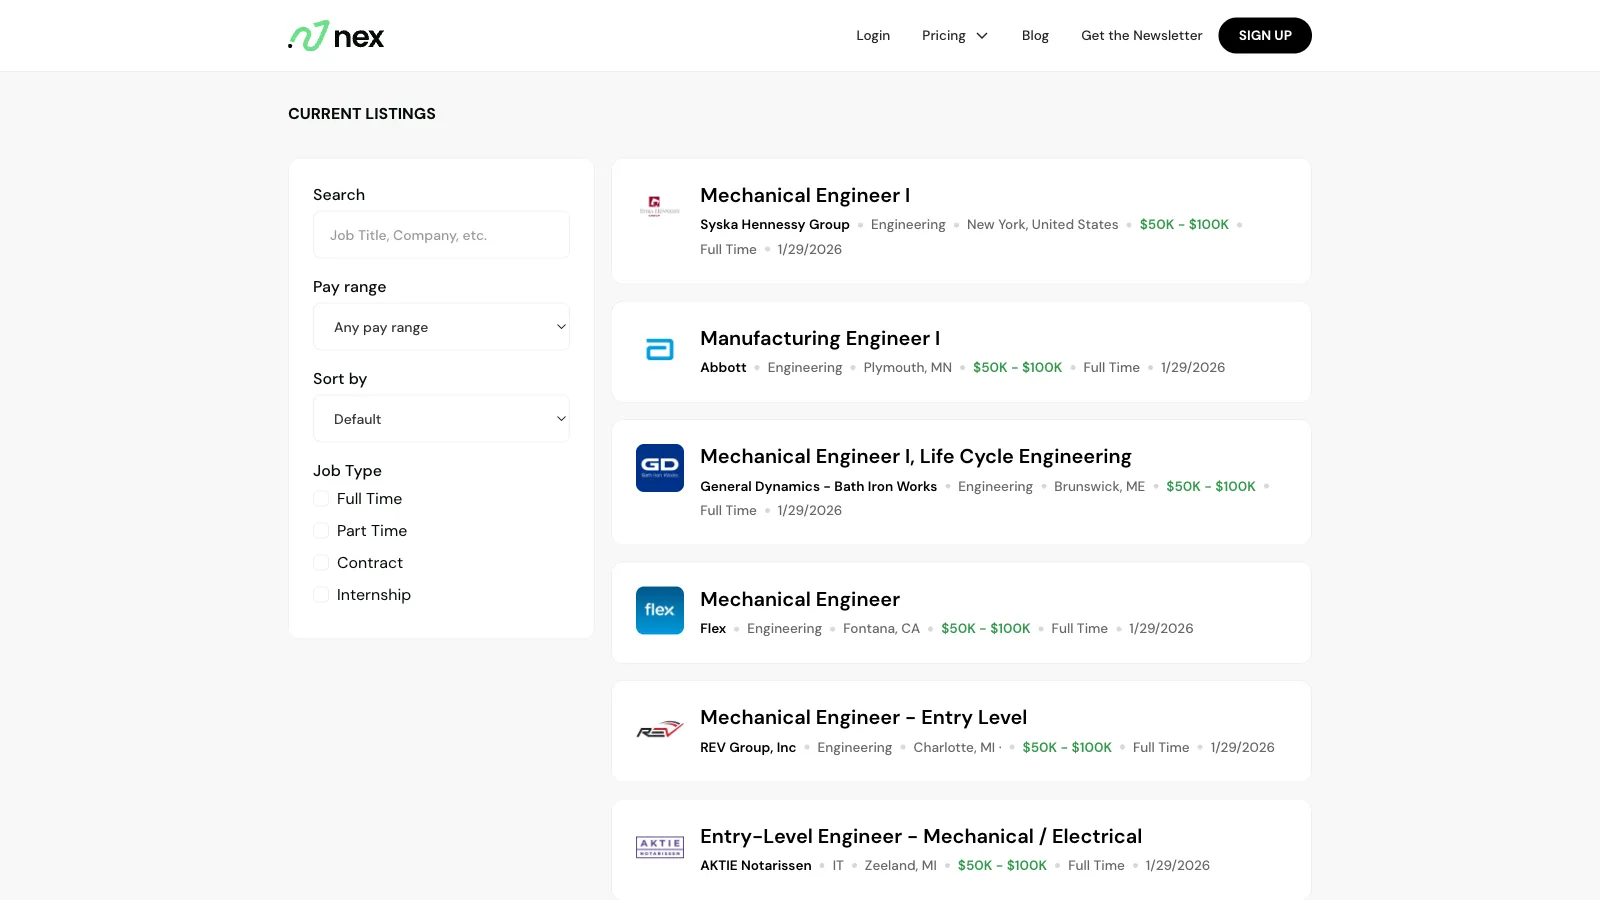The width and height of the screenshot is (1600, 900).
Task: Click the CURRENT LISTINGS heading
Action: (362, 114)
